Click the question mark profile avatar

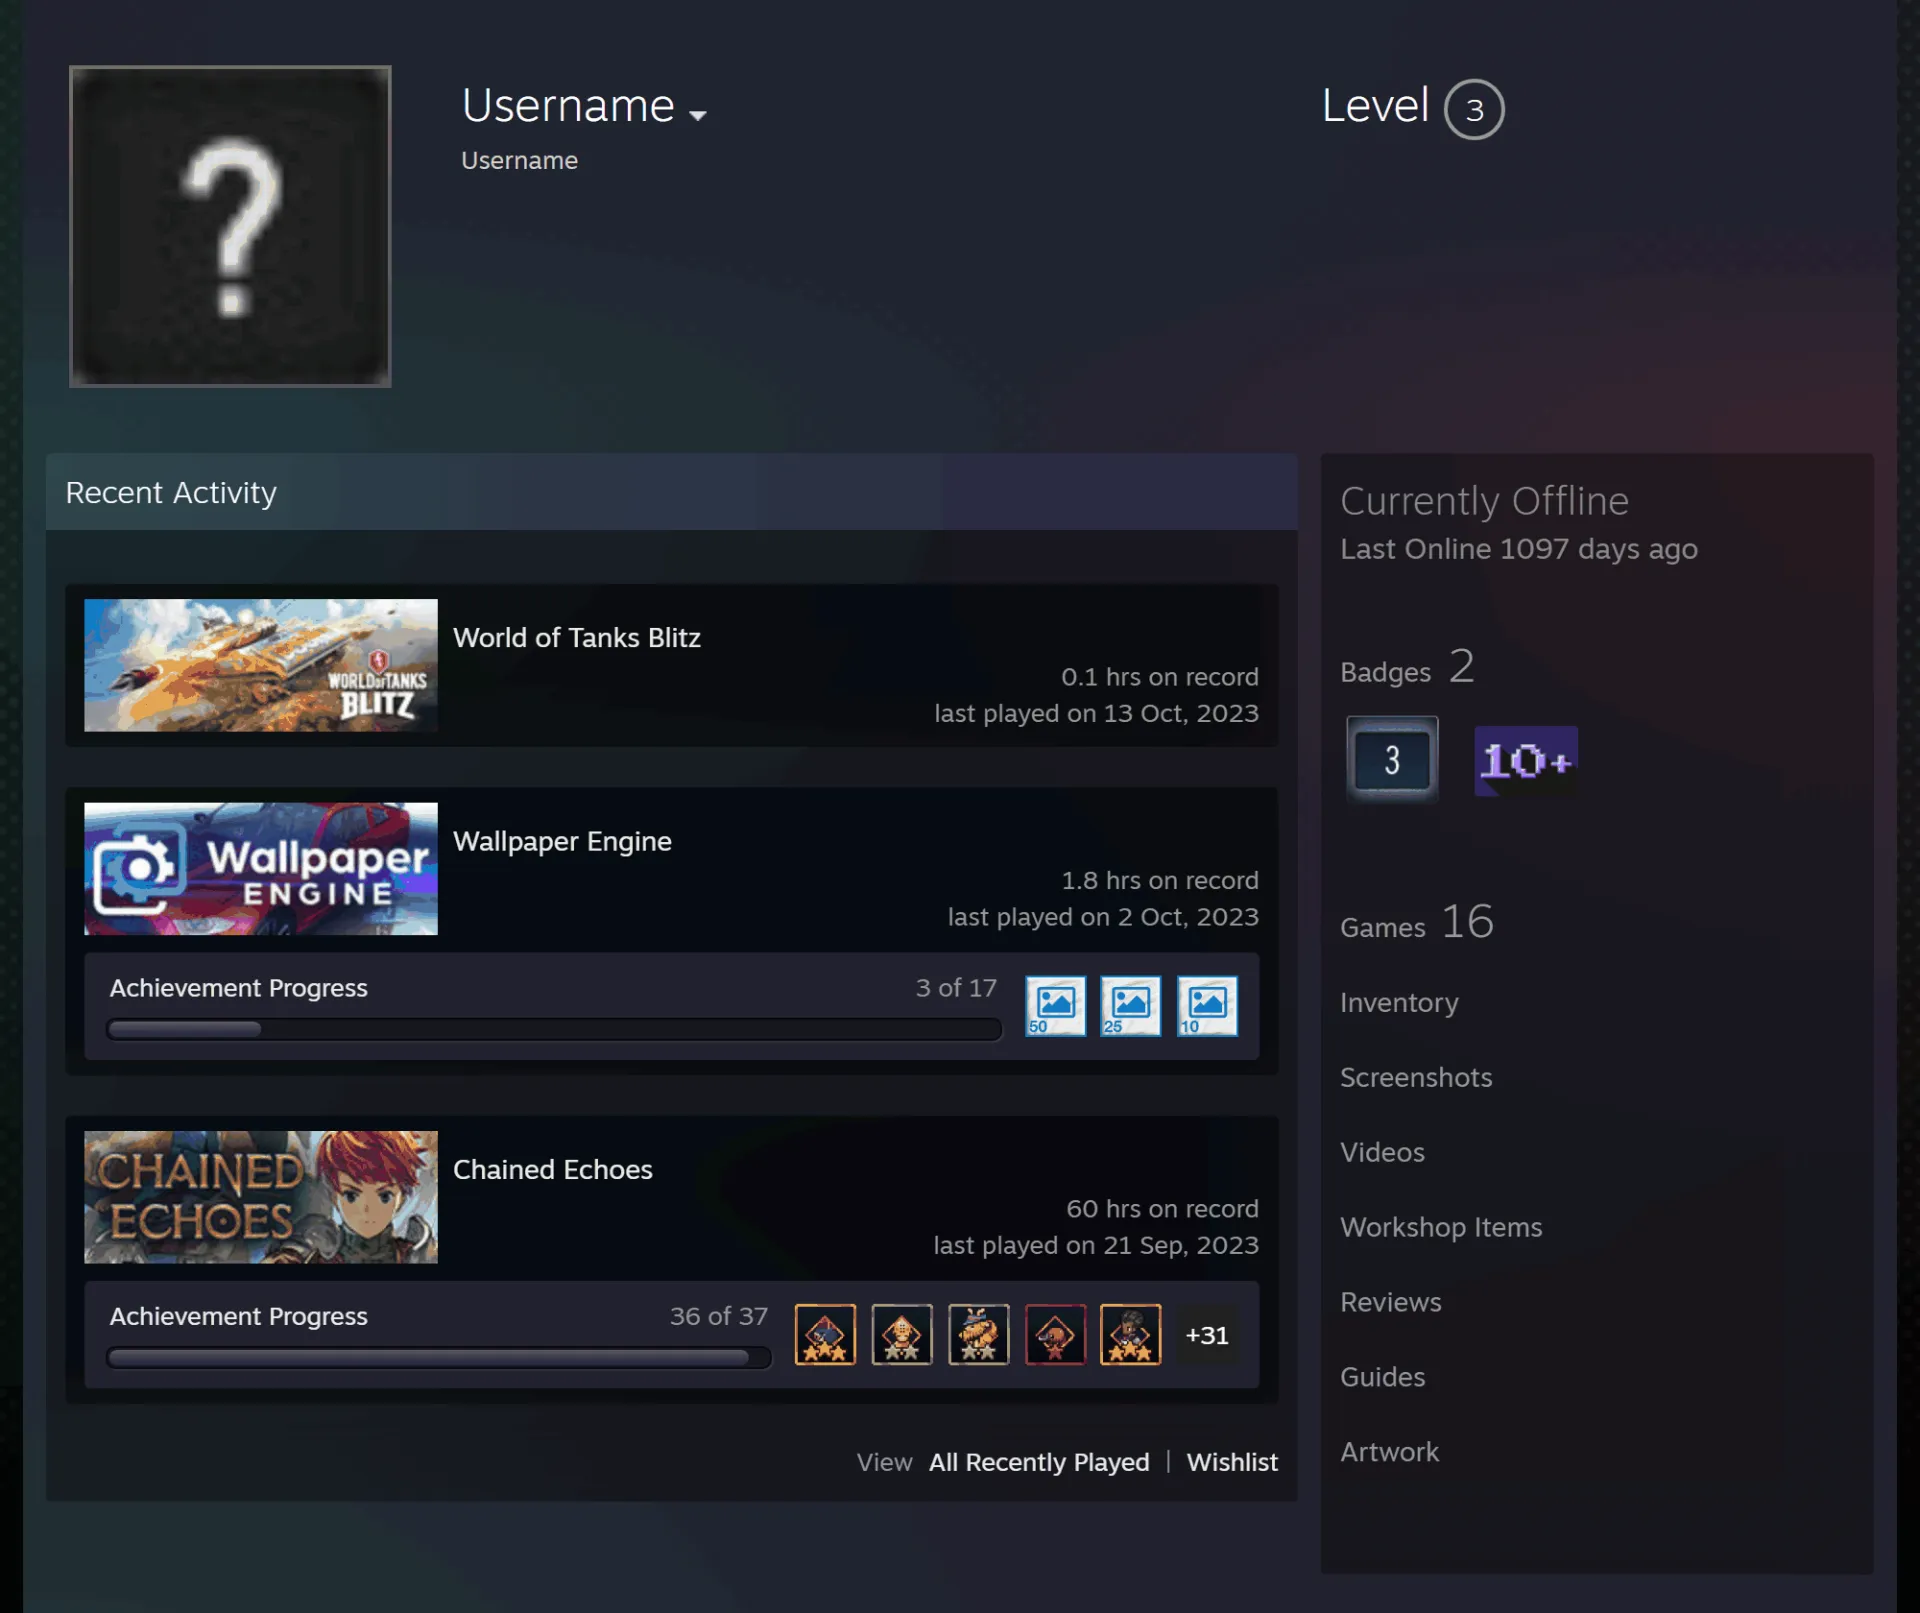coord(230,226)
